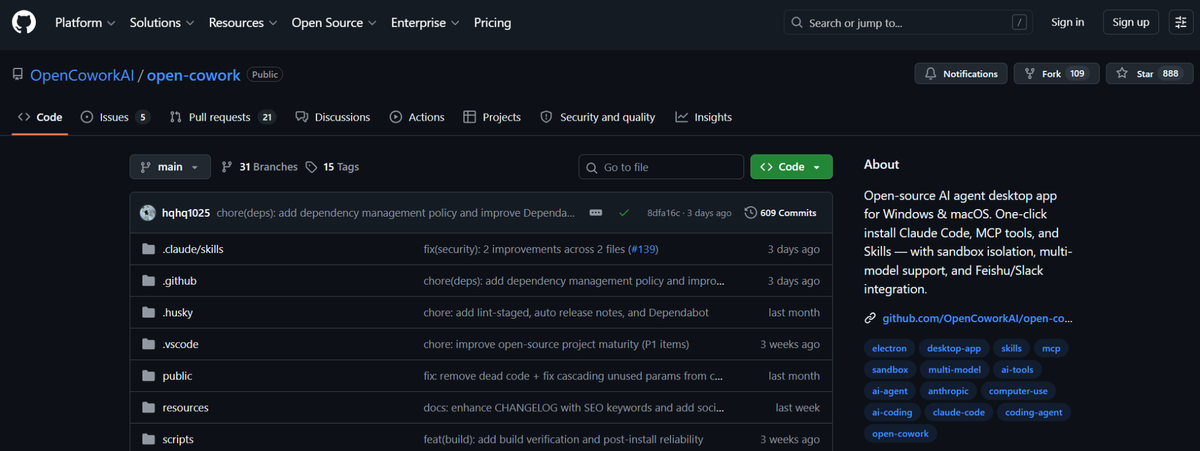1200x451 pixels.
Task: Click the Star icon
Action: point(1122,74)
